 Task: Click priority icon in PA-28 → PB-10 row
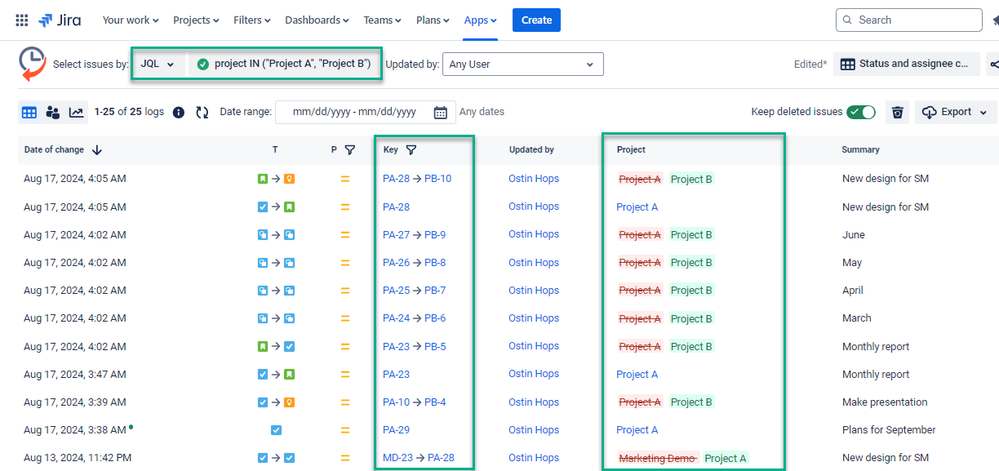point(345,179)
